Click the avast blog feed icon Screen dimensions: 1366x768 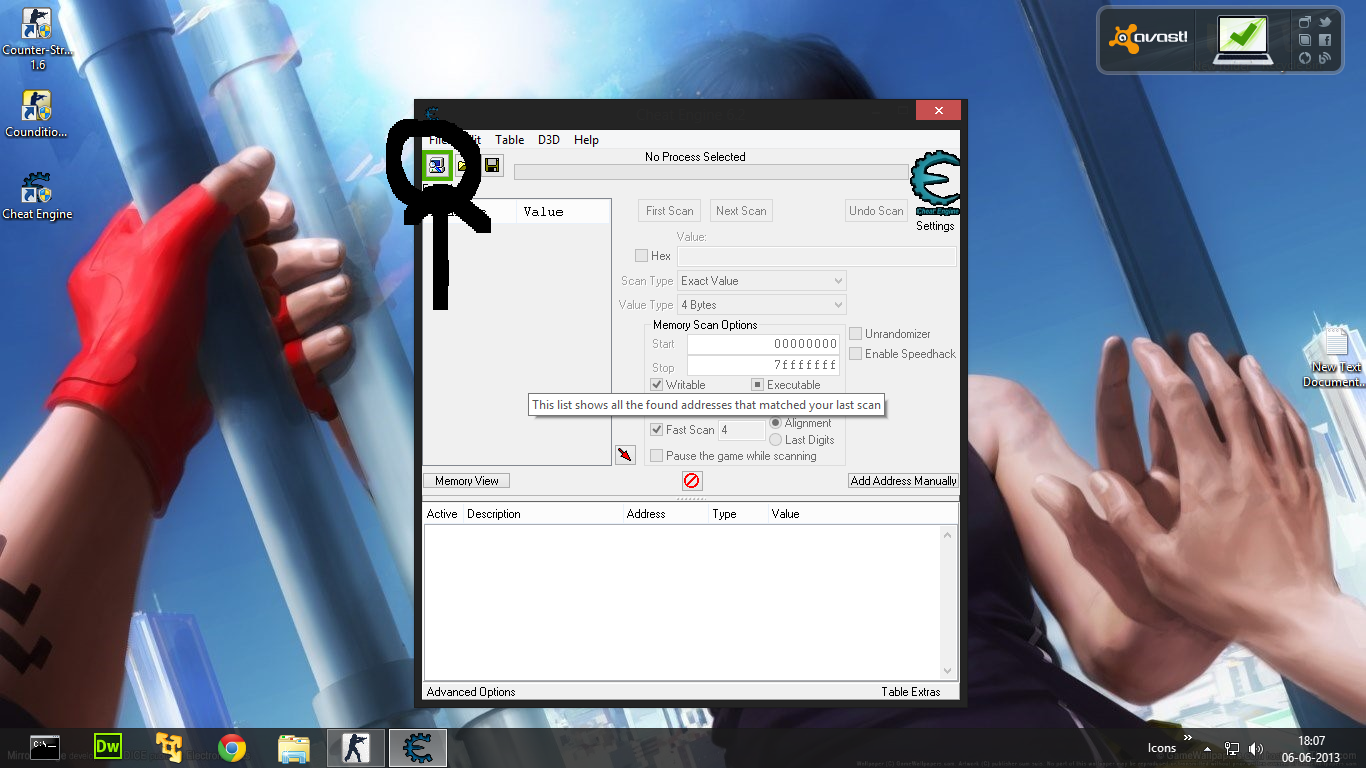click(1325, 58)
